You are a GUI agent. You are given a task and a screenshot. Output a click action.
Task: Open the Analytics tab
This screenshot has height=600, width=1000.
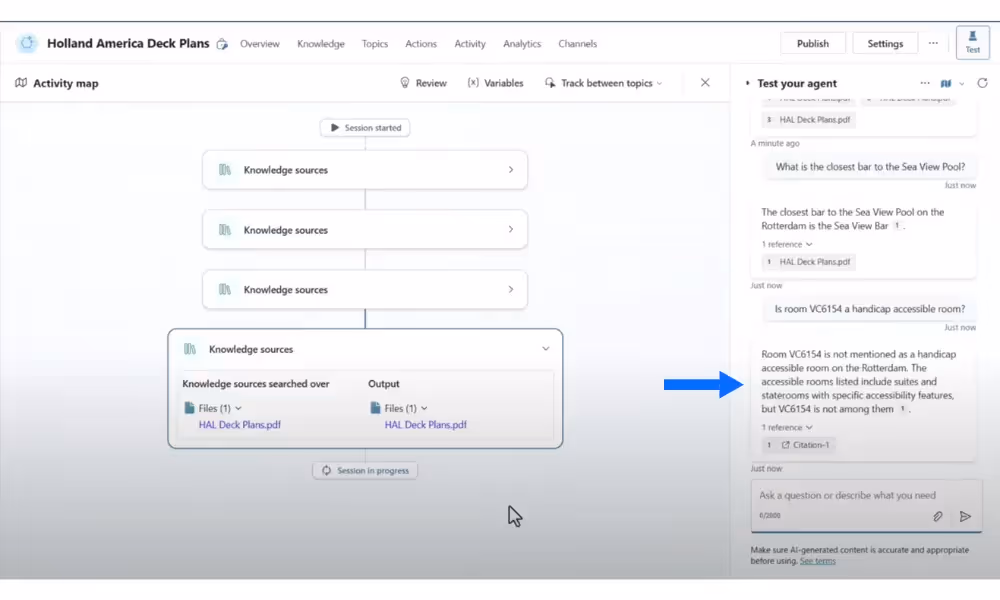(522, 43)
